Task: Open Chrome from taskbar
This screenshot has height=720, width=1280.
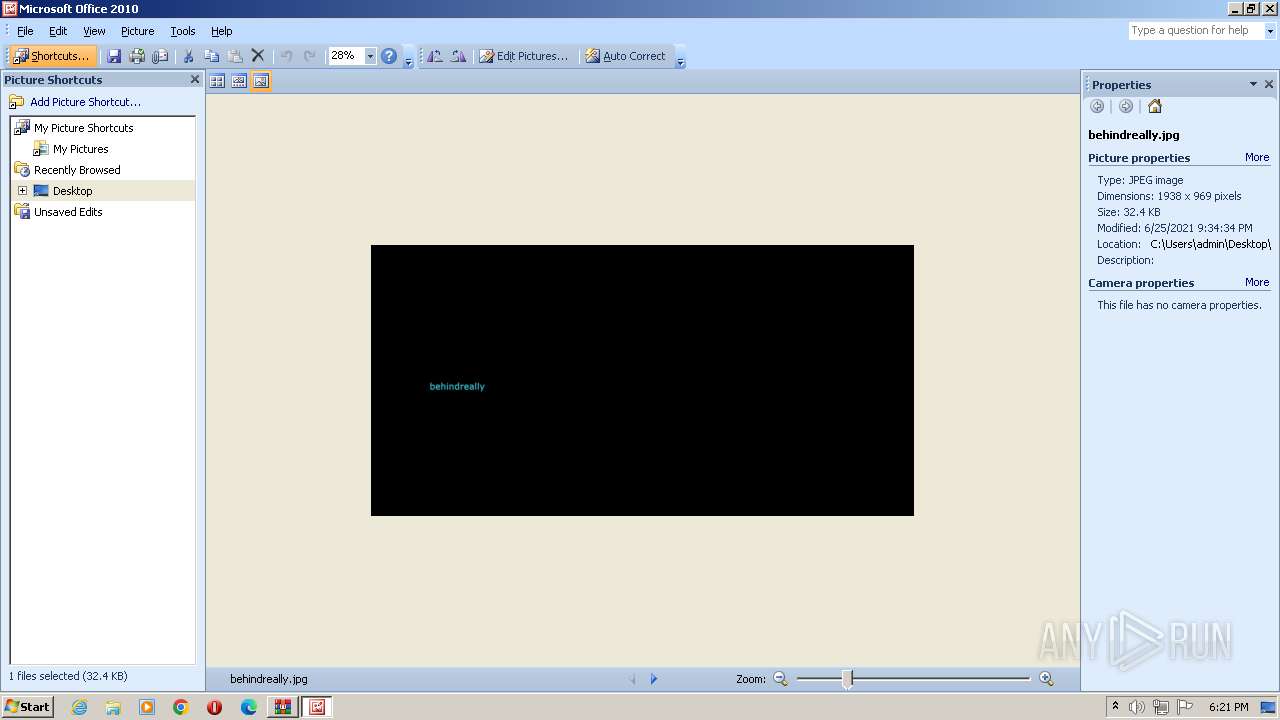Action: [x=180, y=707]
